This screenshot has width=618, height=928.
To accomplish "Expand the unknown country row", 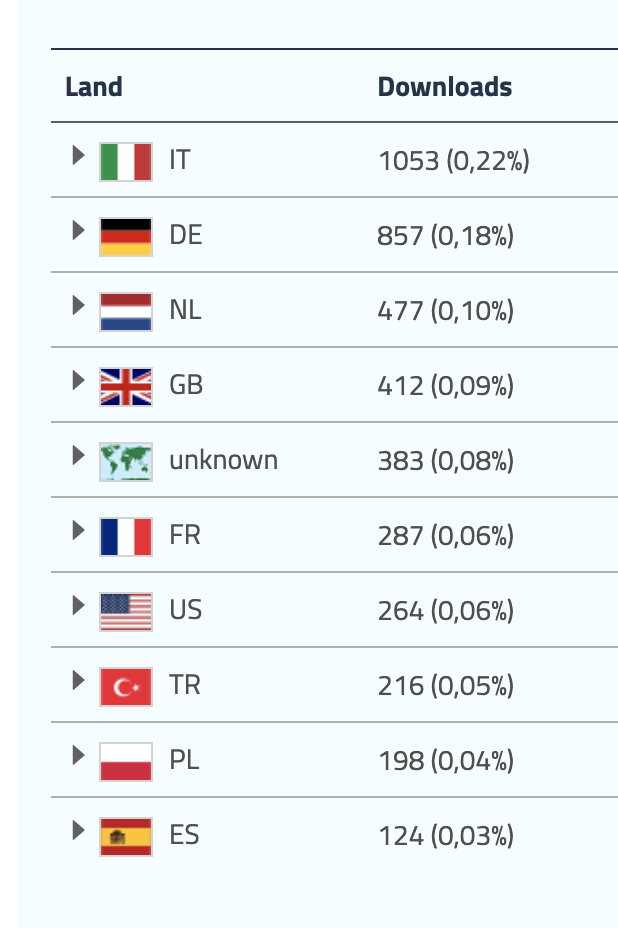I will tap(79, 455).
